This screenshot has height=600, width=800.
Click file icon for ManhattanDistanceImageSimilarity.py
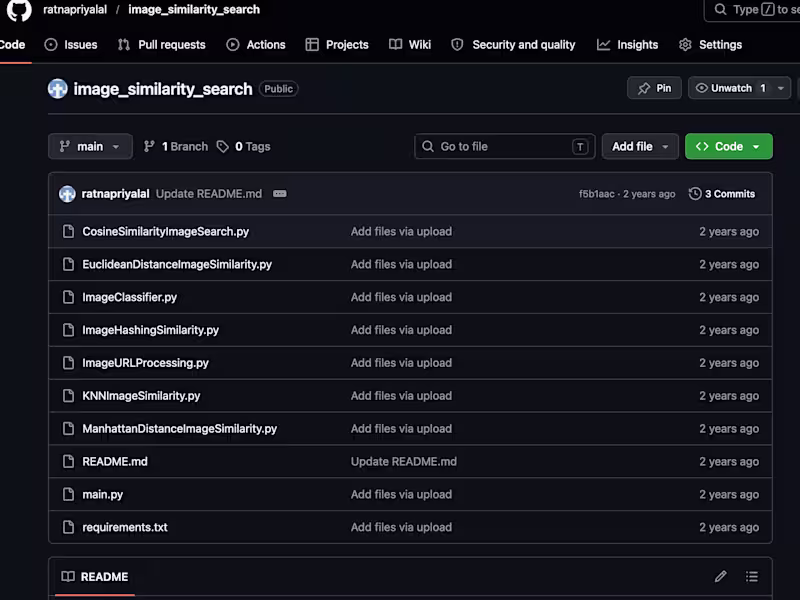[68, 429]
